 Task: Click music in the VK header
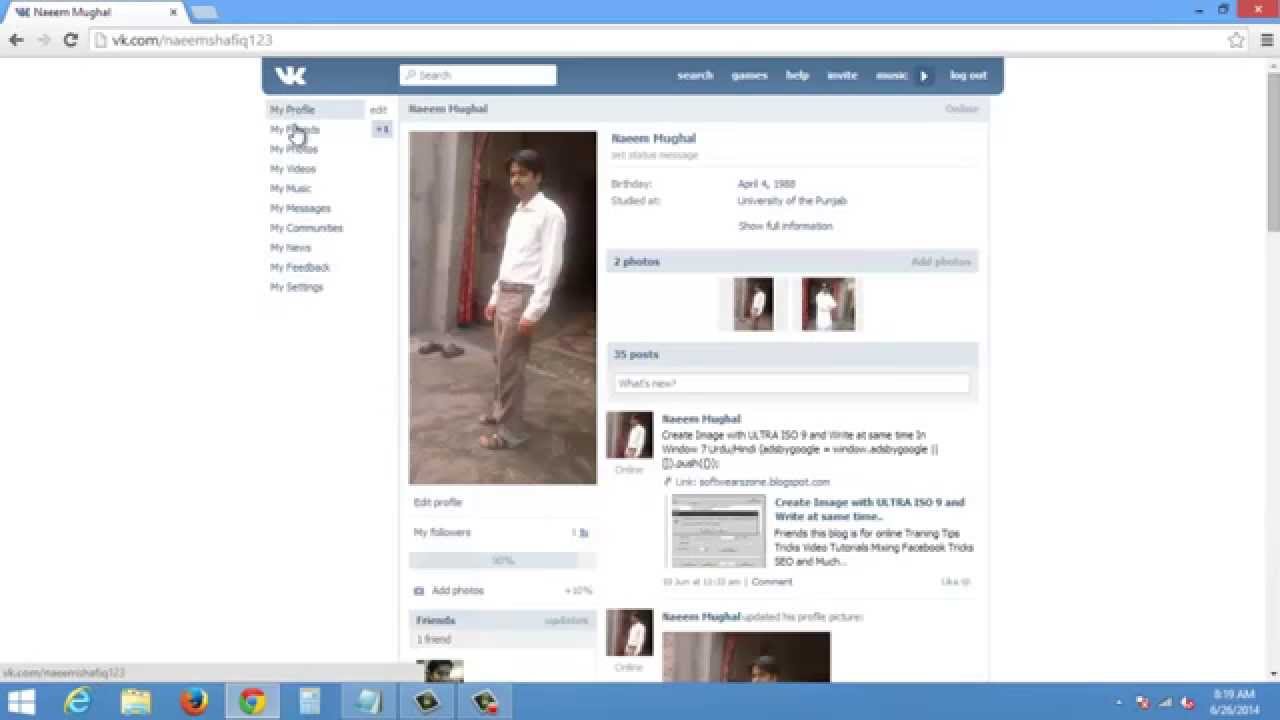click(x=892, y=75)
